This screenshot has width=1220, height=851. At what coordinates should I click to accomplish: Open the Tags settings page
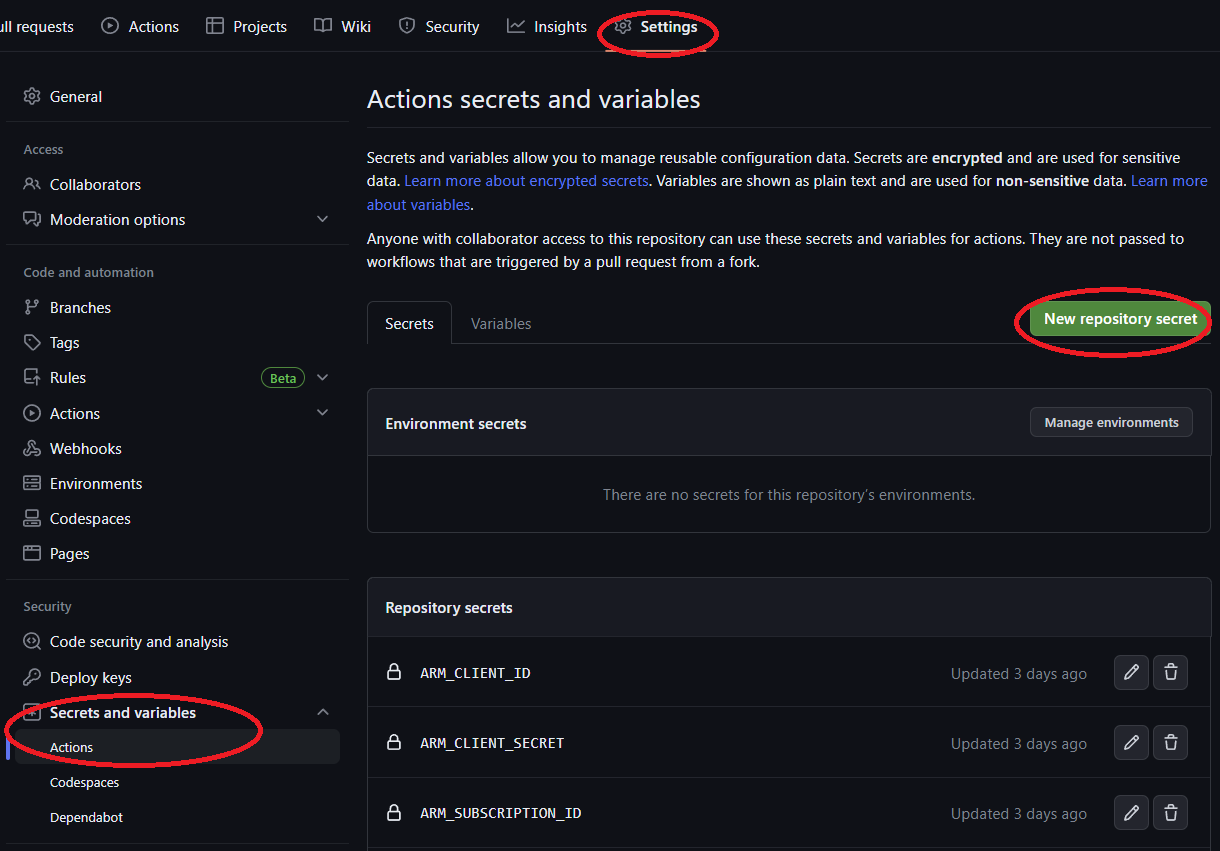(62, 342)
